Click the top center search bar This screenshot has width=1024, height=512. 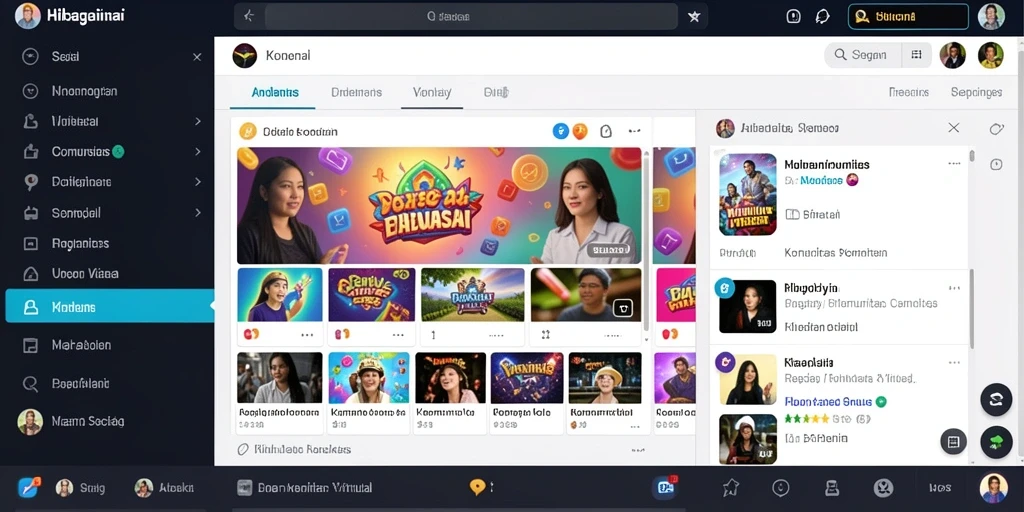(x=471, y=17)
